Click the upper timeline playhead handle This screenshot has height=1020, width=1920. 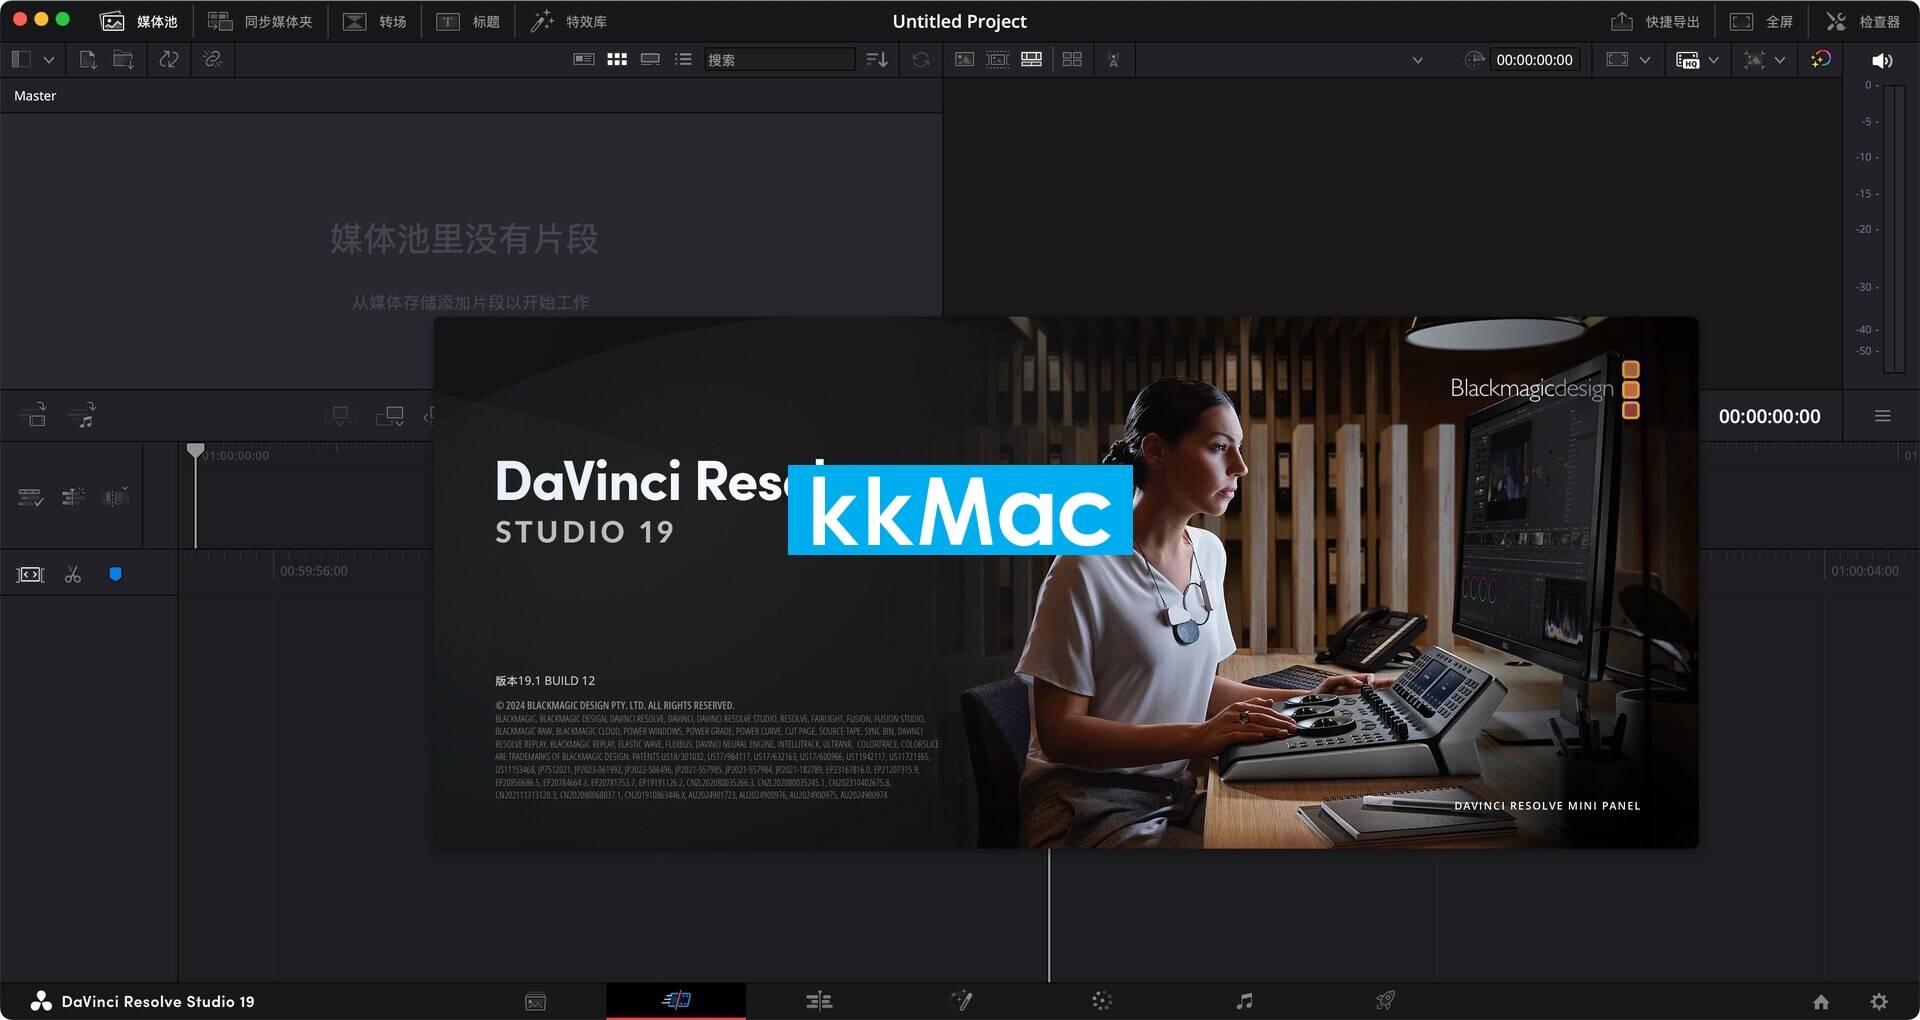(196, 451)
